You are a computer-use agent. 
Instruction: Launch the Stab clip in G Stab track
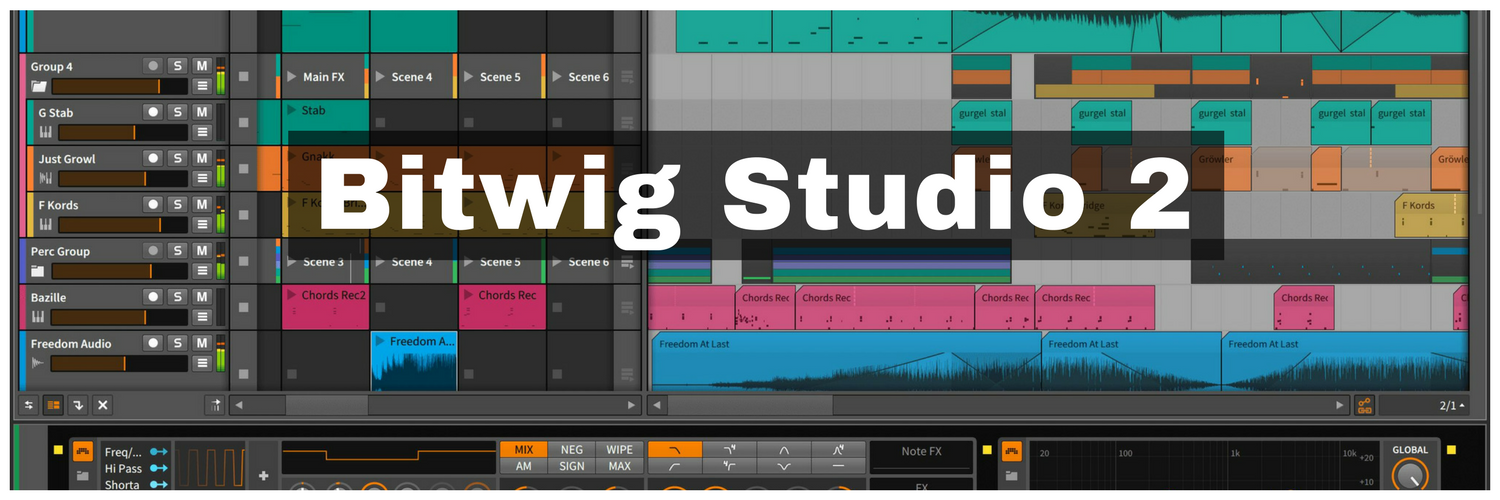pyautogui.click(x=292, y=110)
